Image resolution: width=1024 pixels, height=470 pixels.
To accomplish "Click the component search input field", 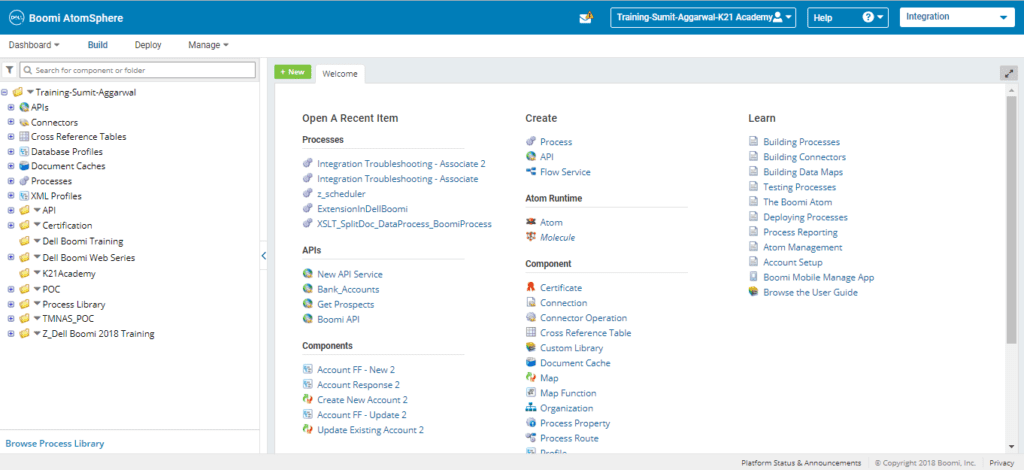I will point(138,70).
